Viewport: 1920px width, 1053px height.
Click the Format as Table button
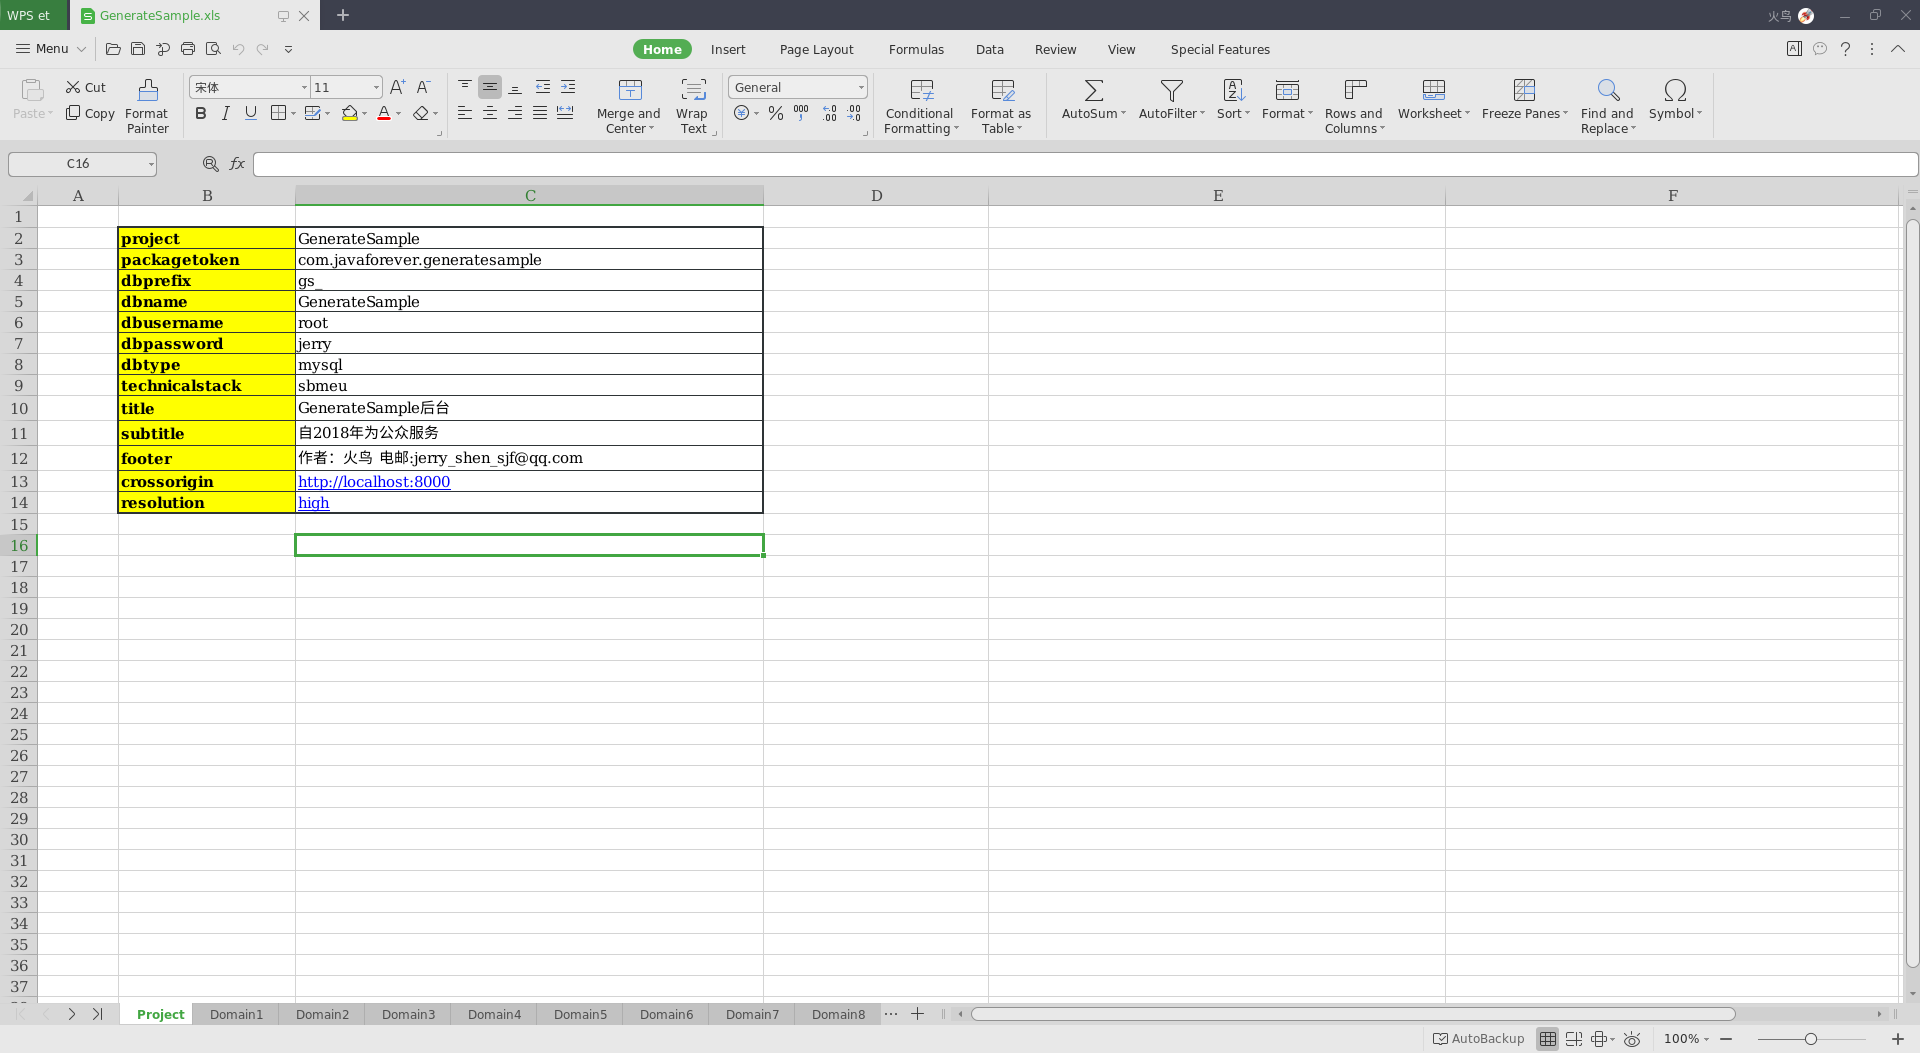point(1001,106)
